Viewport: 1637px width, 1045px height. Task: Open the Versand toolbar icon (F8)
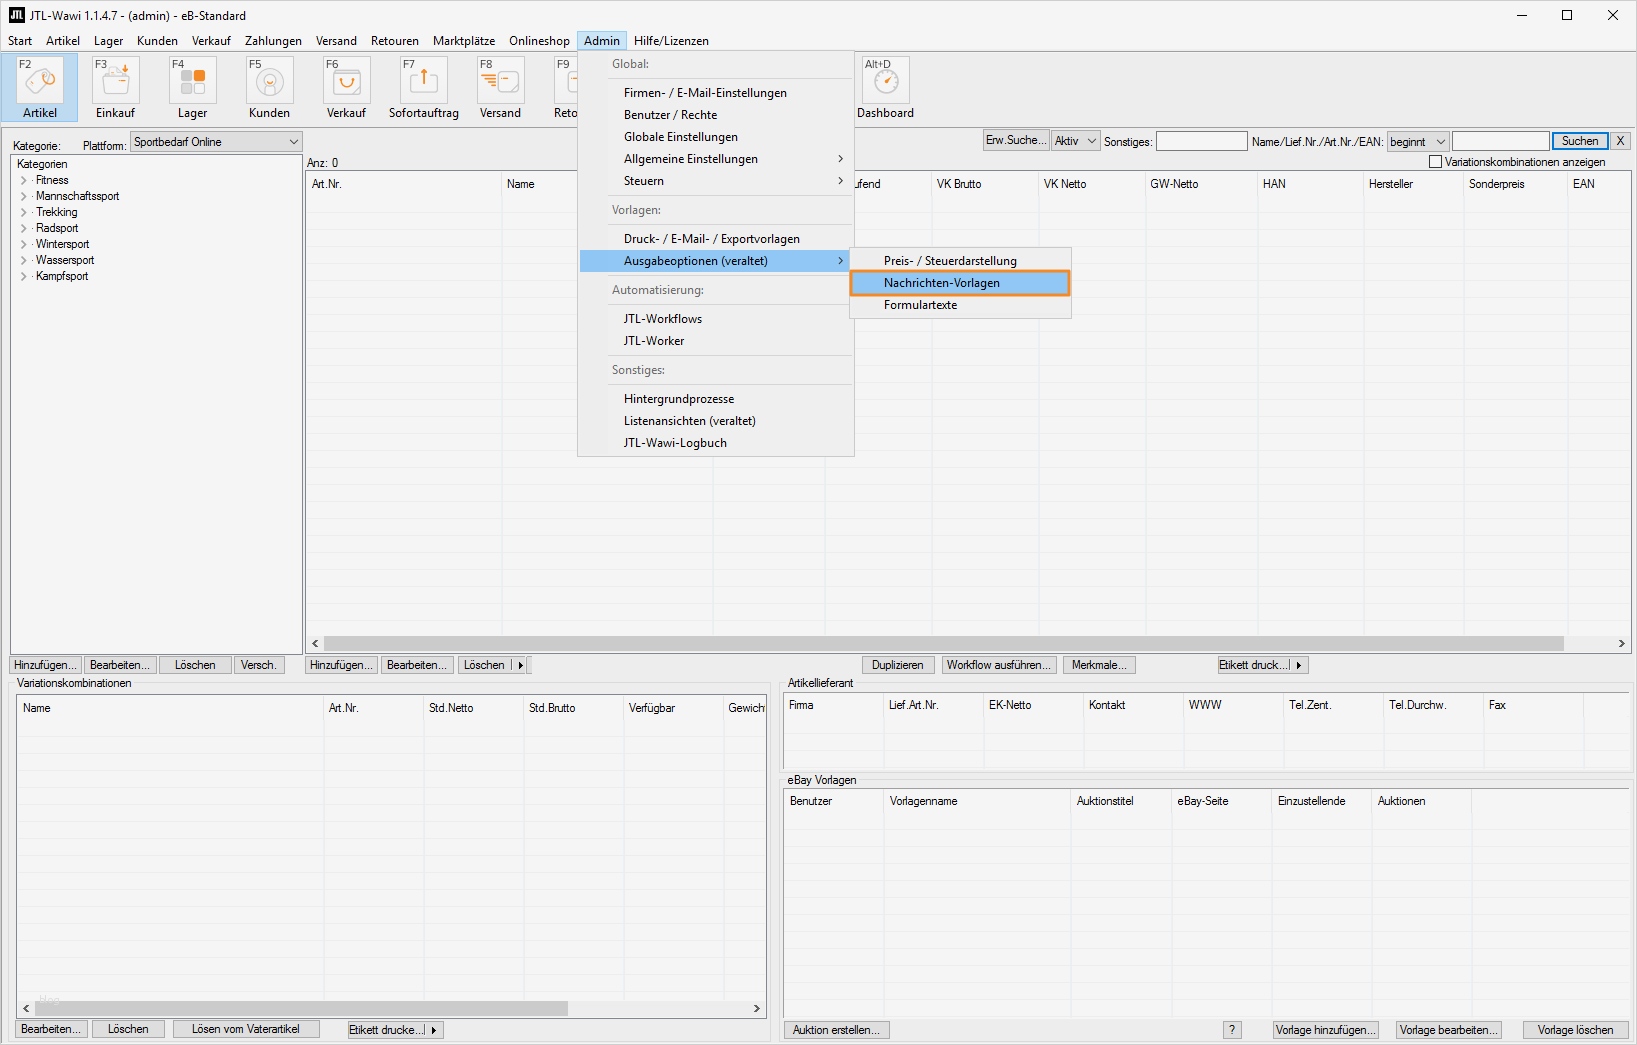point(501,88)
